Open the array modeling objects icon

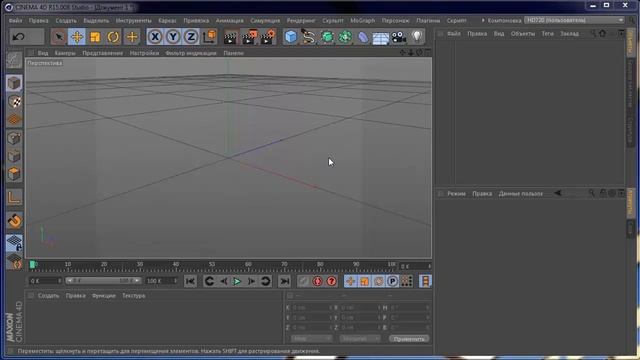[345, 37]
